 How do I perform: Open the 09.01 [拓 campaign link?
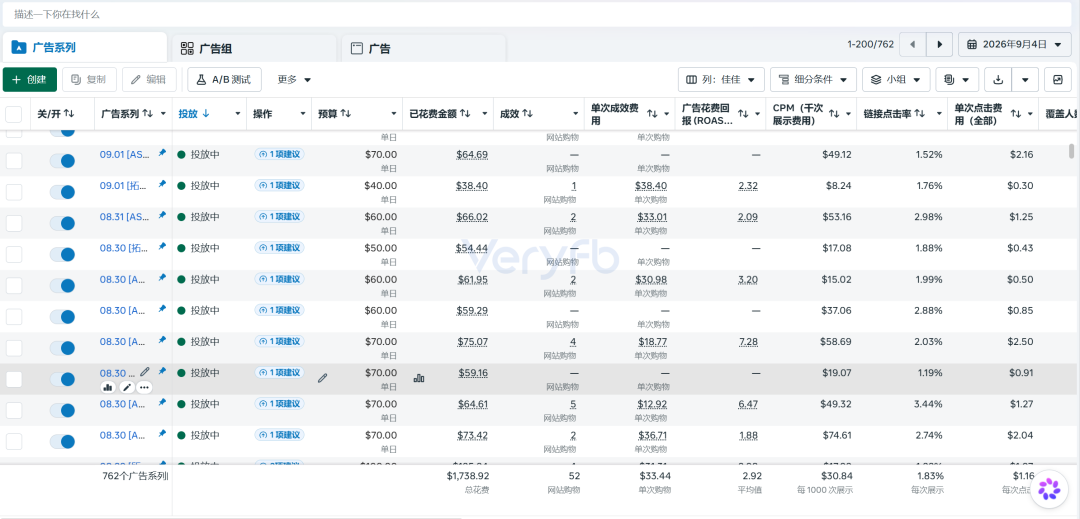click(123, 185)
